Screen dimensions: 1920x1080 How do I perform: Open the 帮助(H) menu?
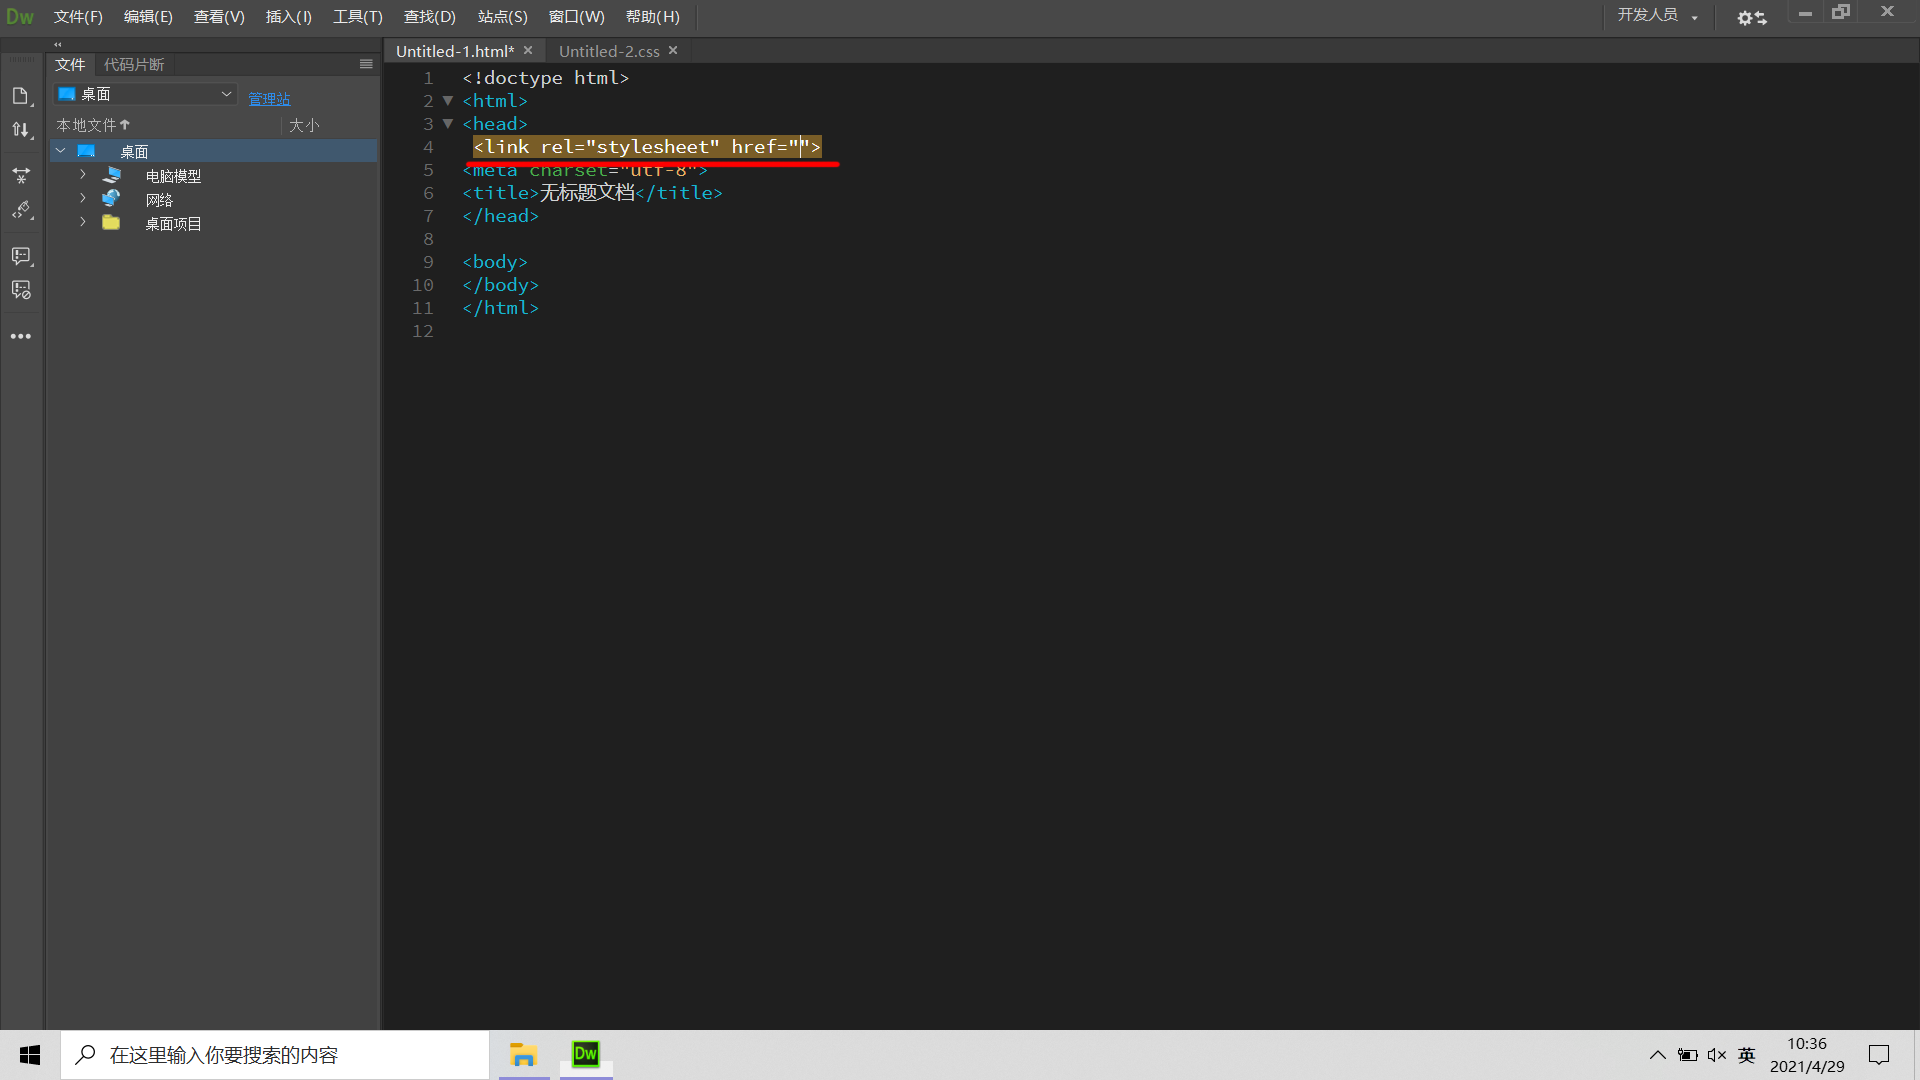click(x=652, y=17)
